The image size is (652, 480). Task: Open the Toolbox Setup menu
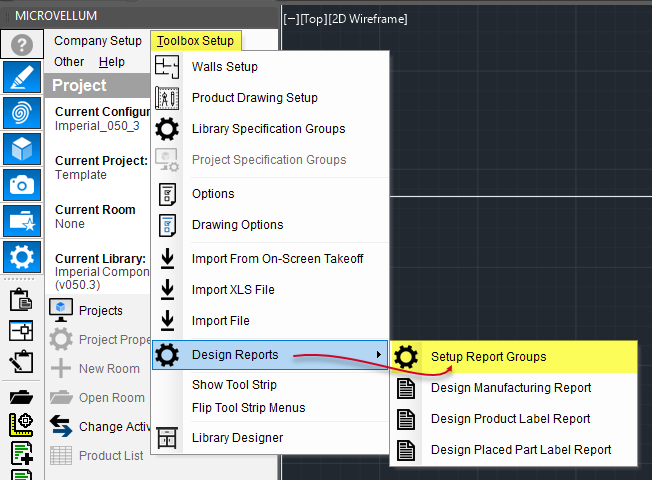click(x=195, y=41)
